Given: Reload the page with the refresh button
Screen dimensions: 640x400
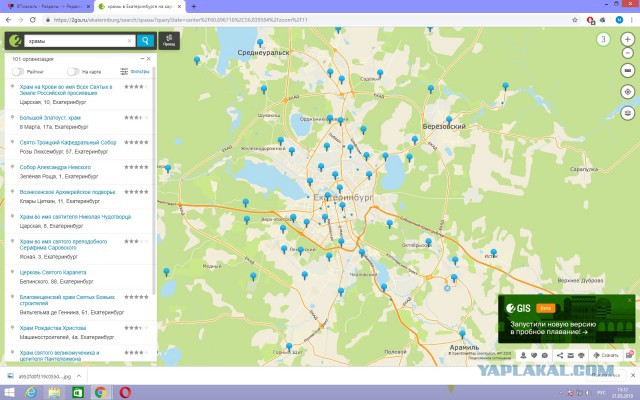Looking at the screenshot, I should click(x=33, y=20).
